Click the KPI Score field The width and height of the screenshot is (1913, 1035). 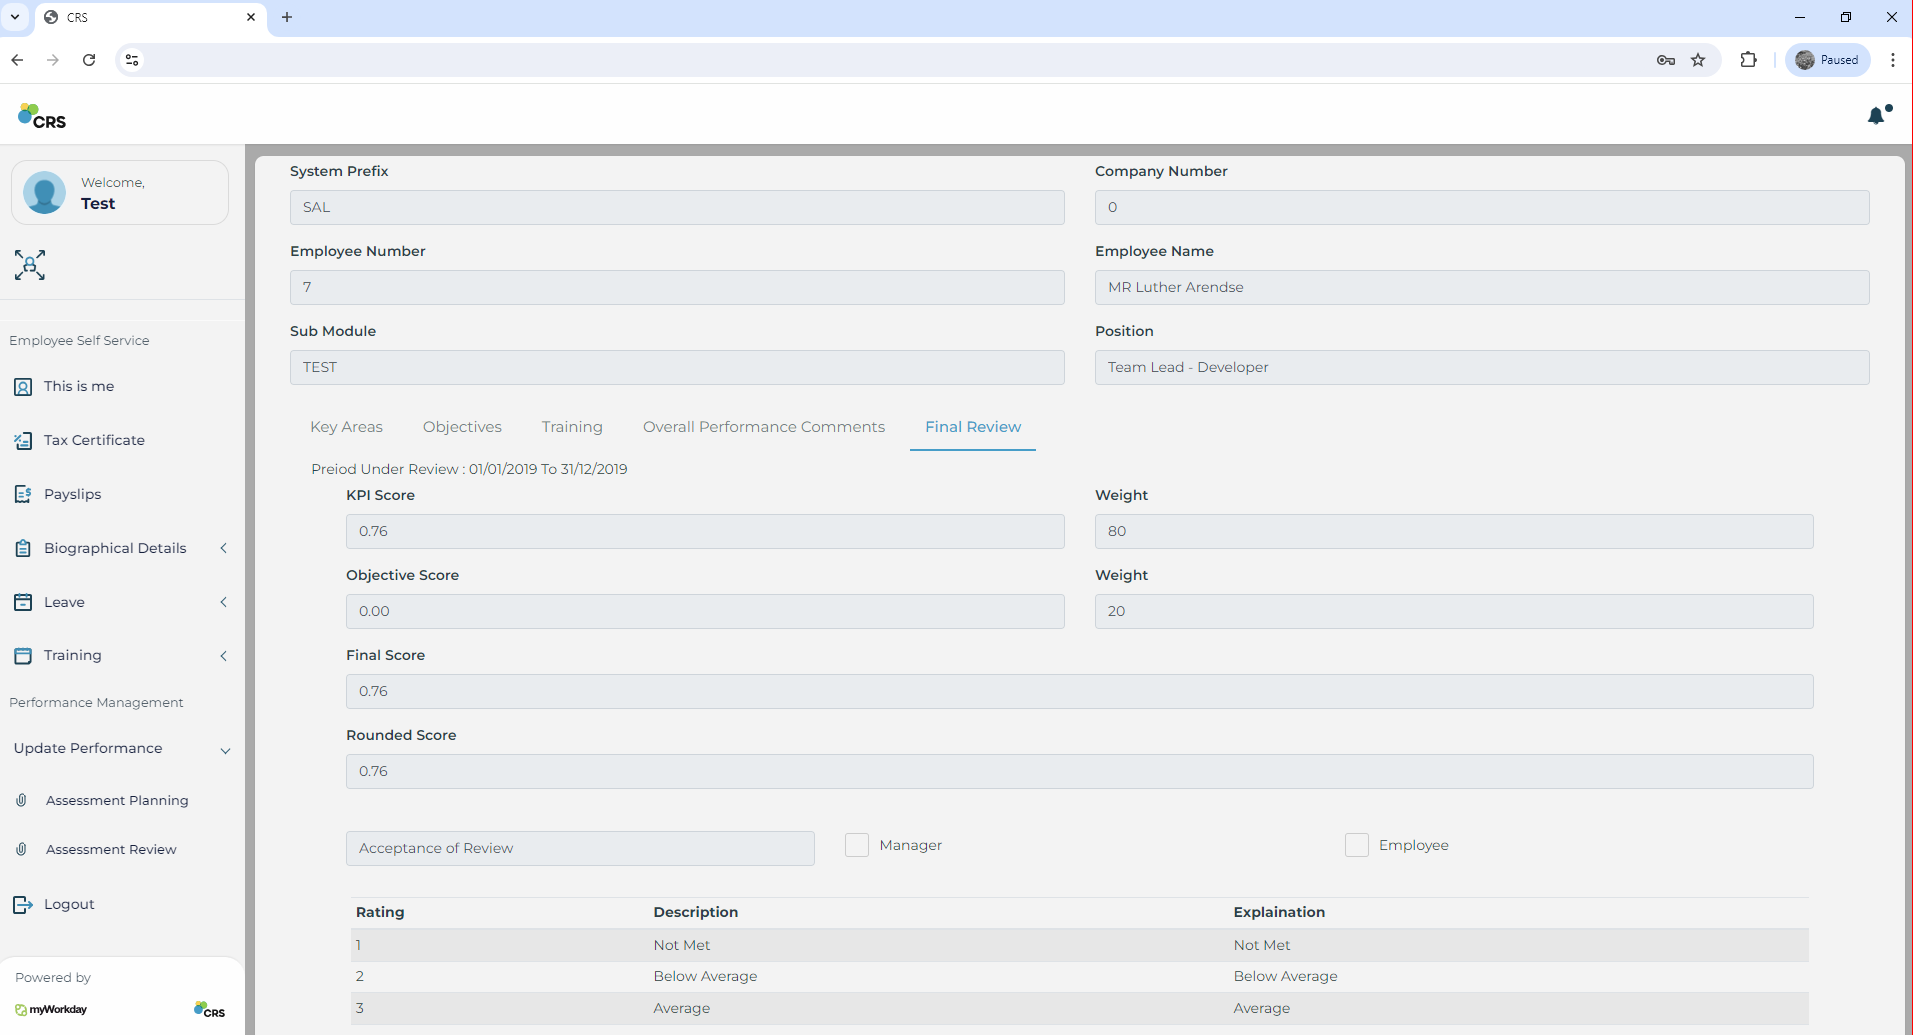(705, 531)
